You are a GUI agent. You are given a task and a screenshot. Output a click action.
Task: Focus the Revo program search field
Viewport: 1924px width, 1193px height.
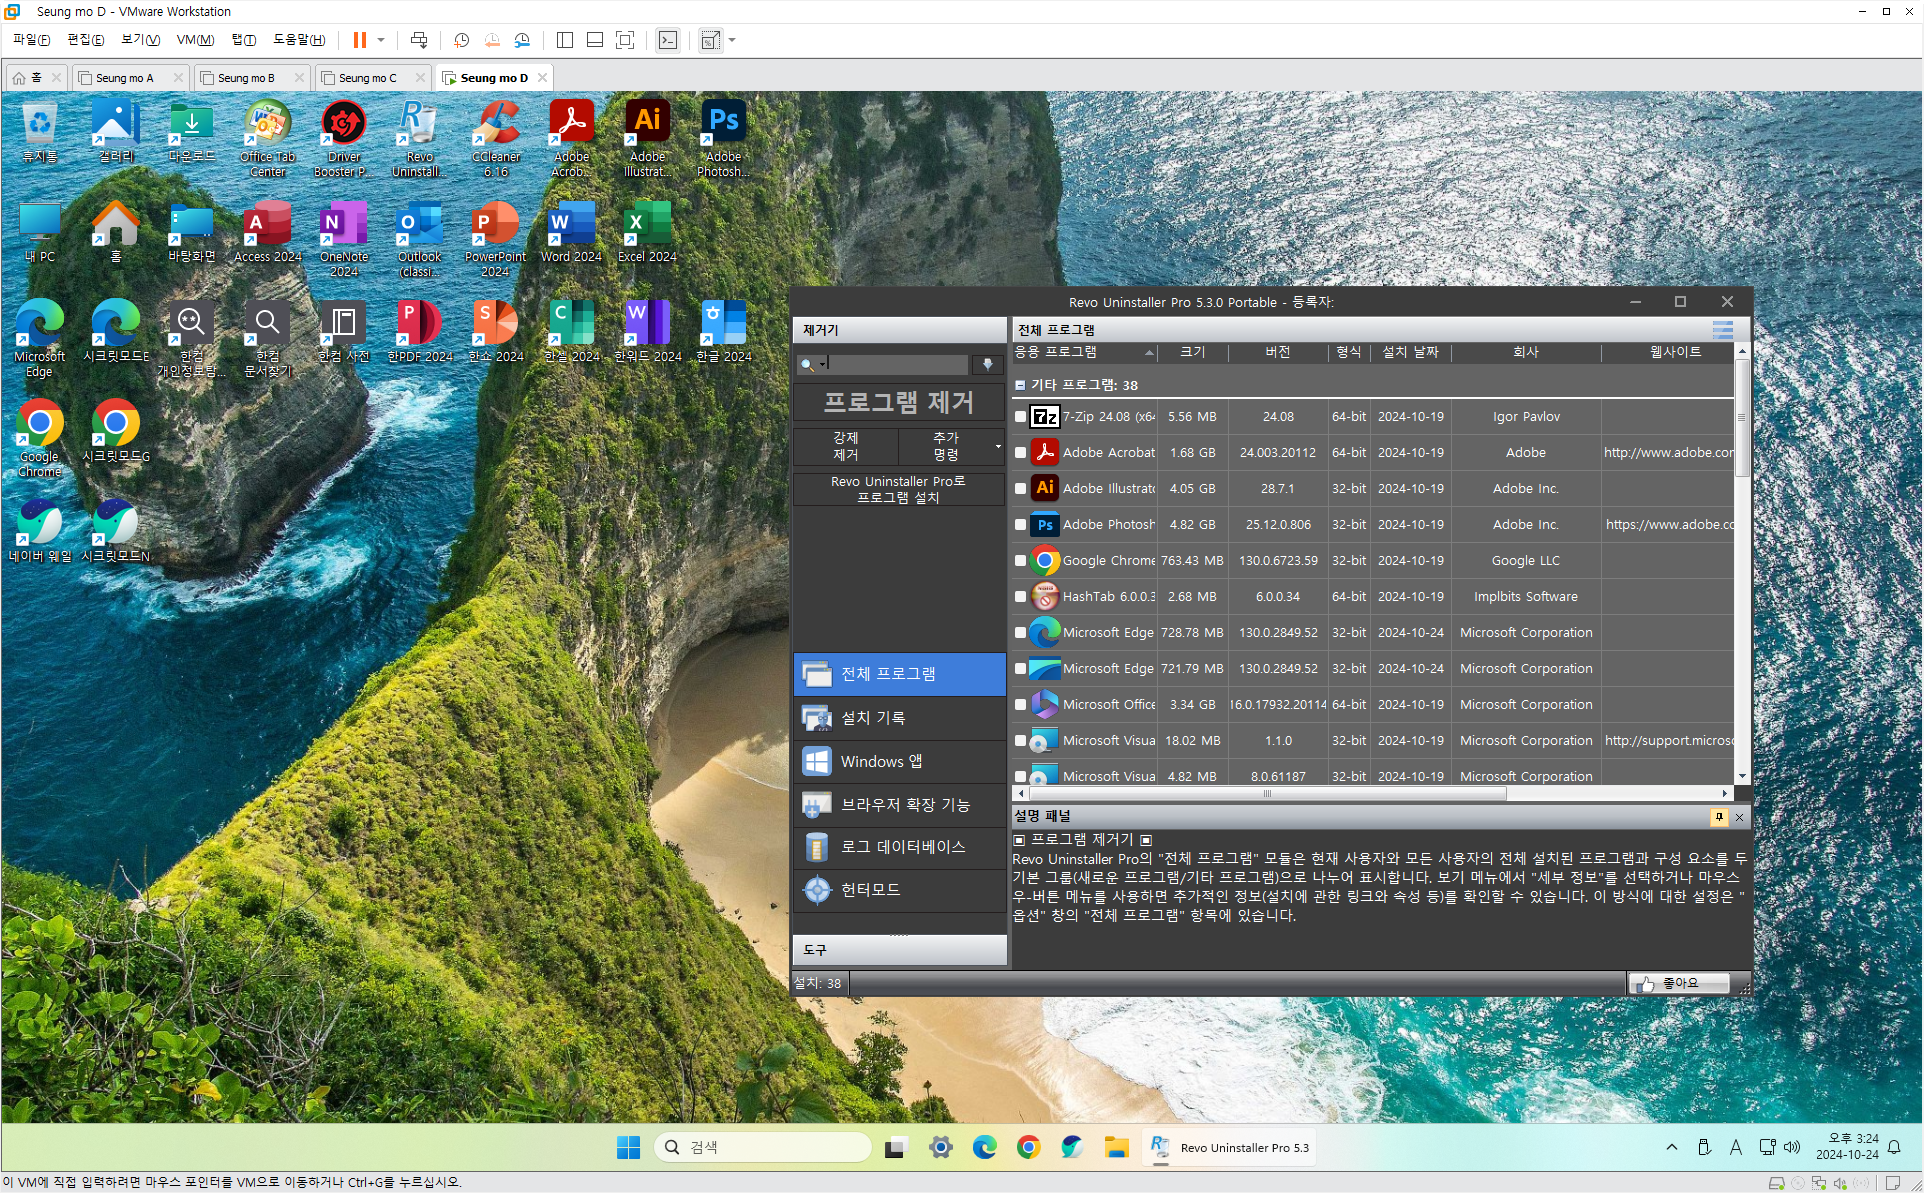(x=896, y=364)
